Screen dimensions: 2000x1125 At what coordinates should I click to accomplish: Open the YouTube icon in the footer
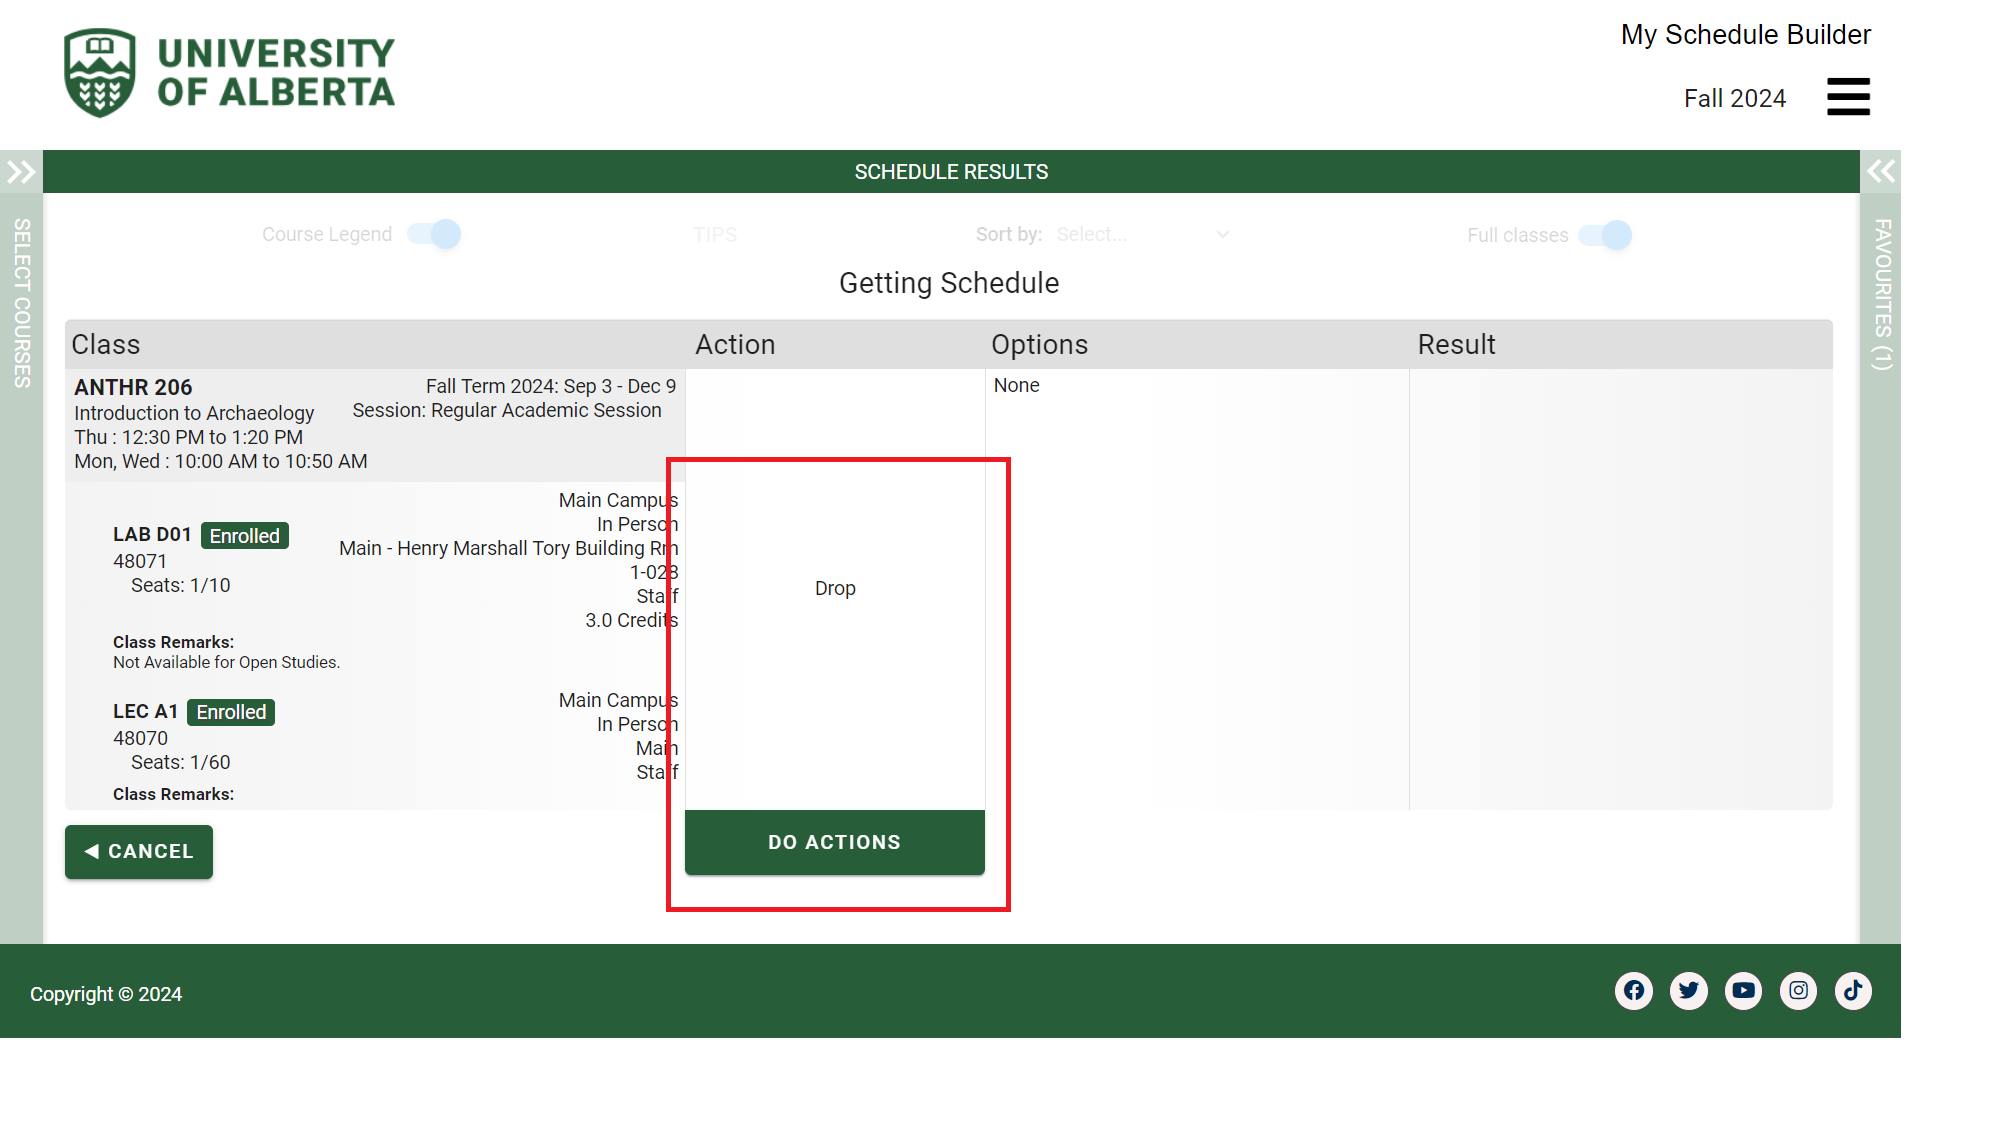click(1744, 991)
